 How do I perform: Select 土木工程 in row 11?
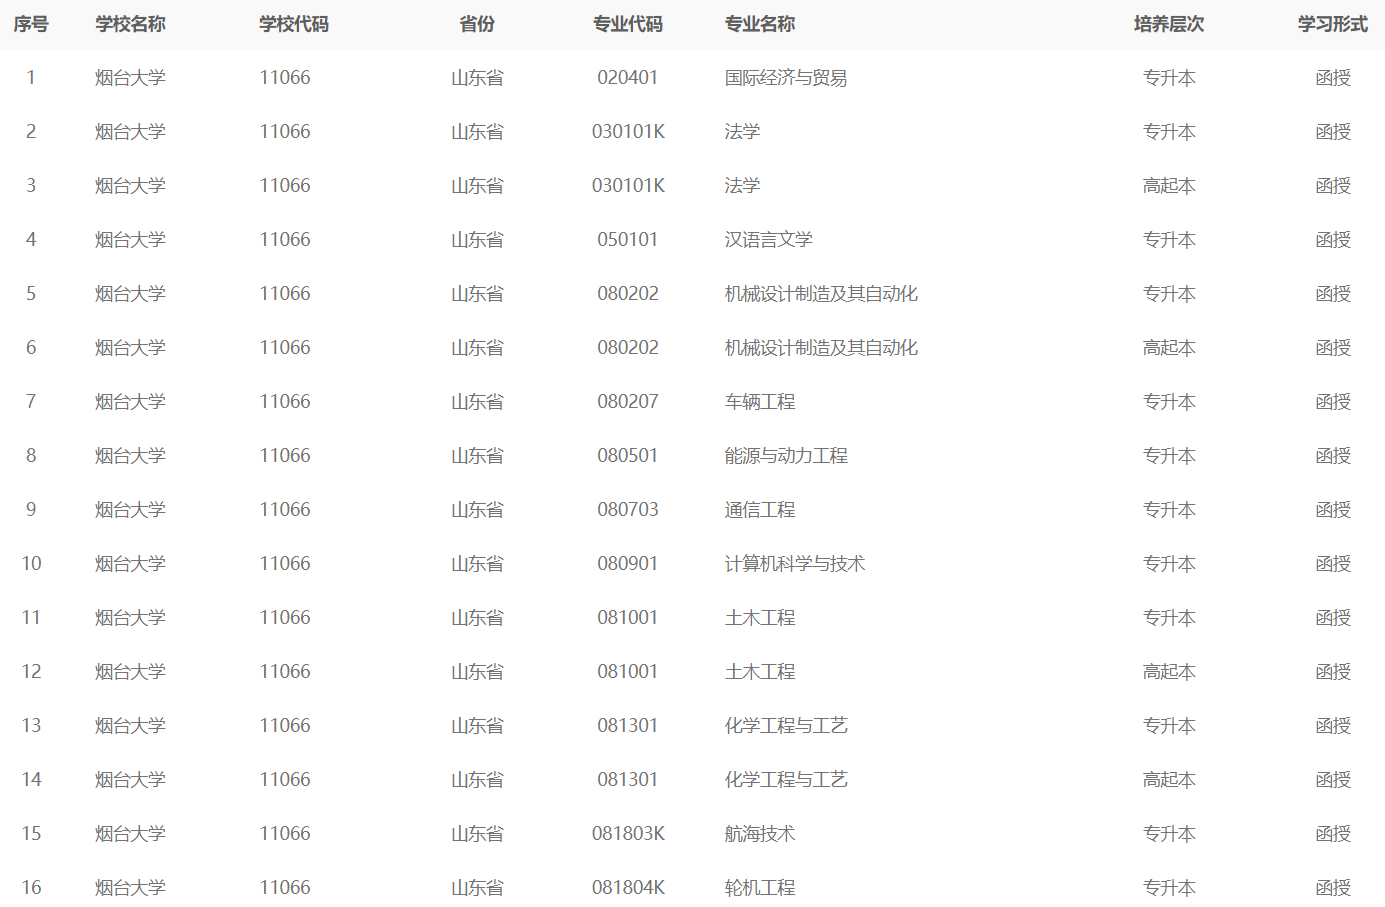(x=760, y=618)
